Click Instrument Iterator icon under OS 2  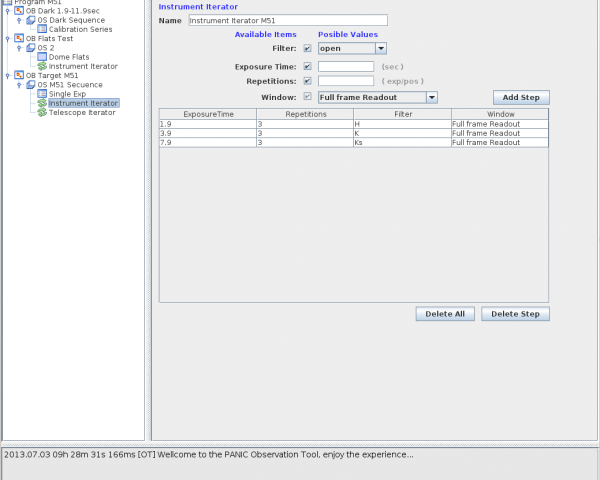click(x=42, y=66)
